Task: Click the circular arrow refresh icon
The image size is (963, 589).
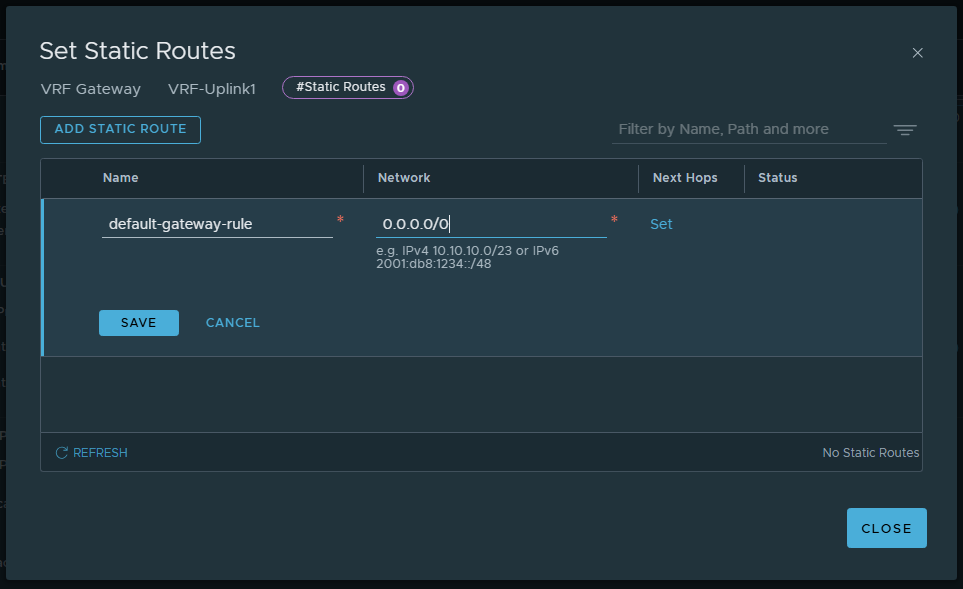Action: point(61,453)
